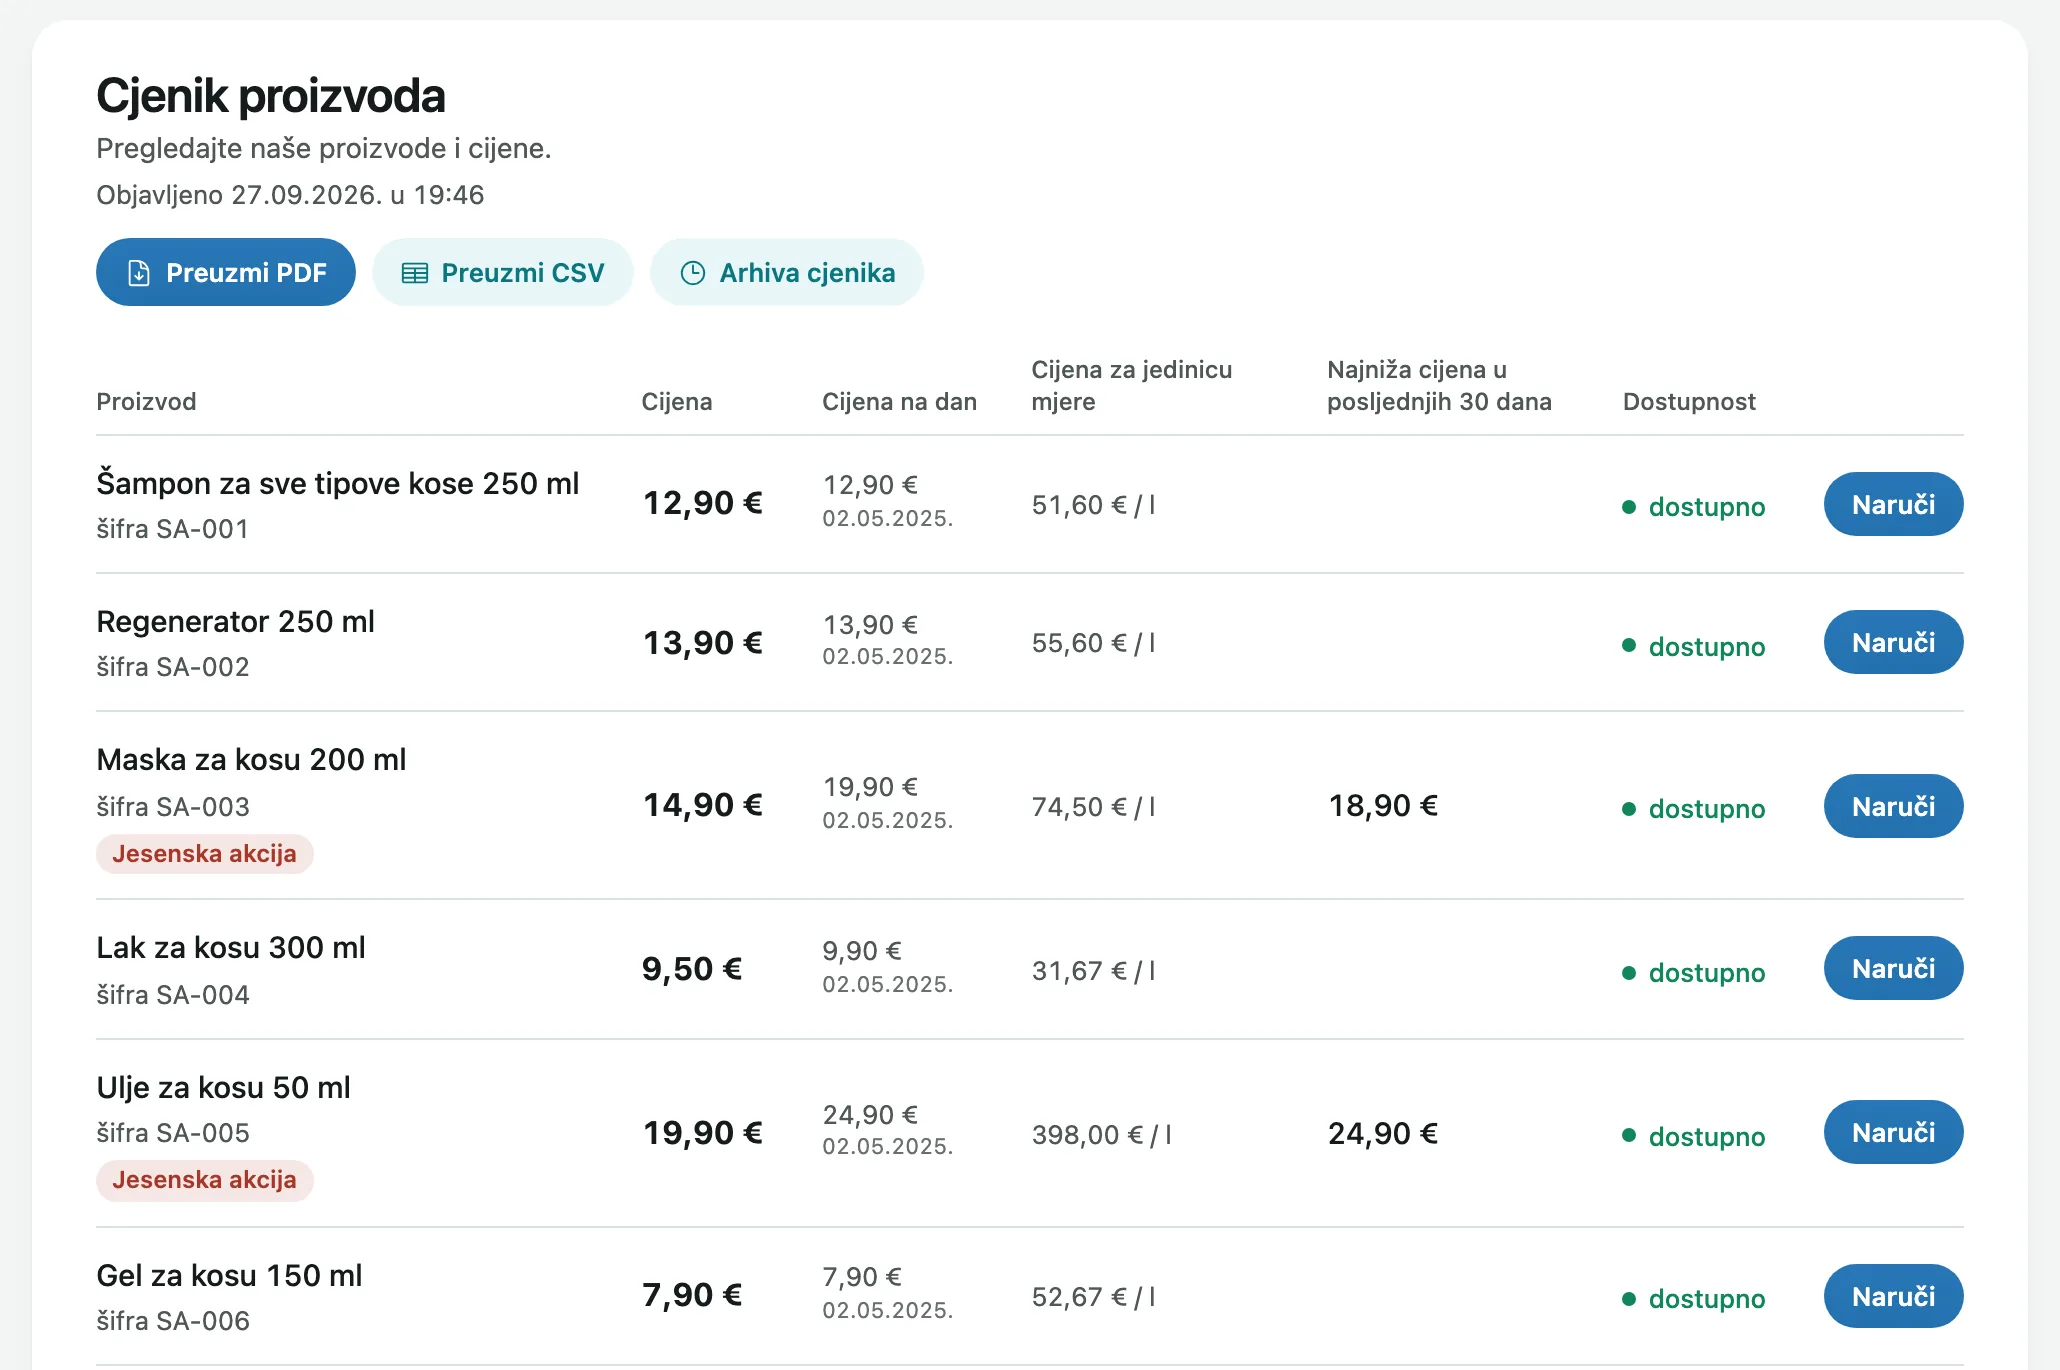
Task: Click product code šifra SA-001
Action: point(173,529)
